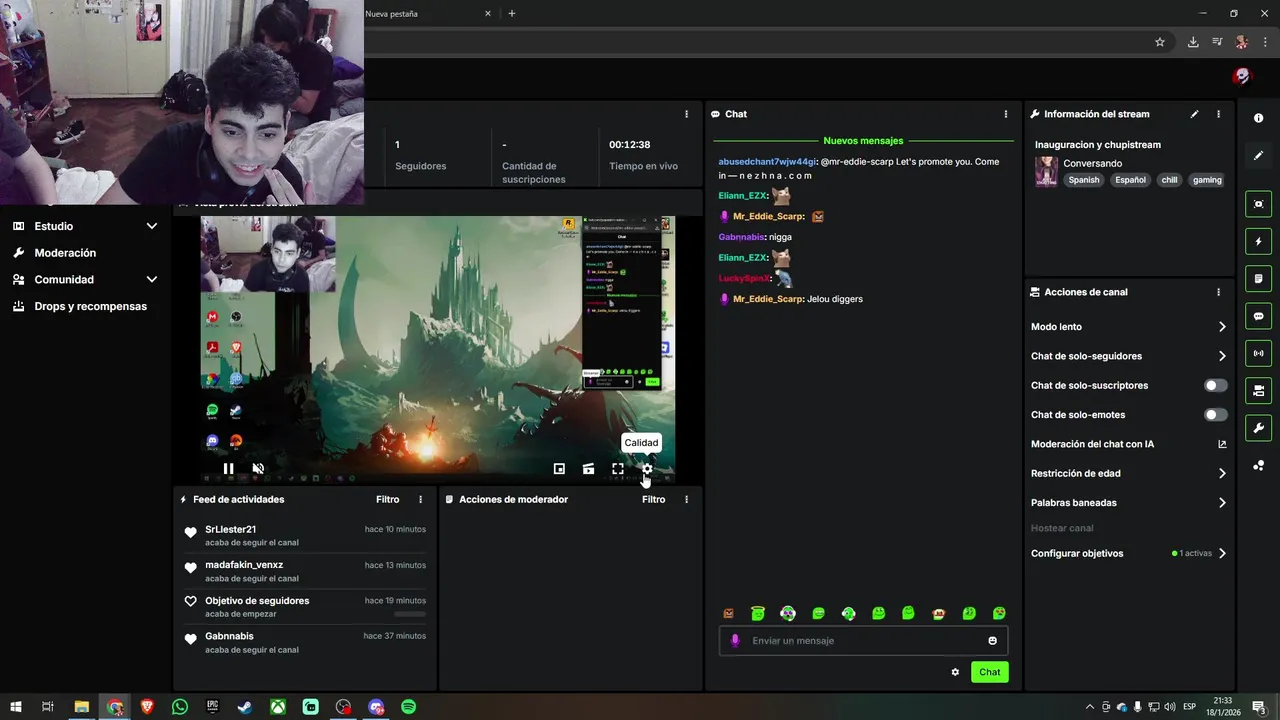Open Filtro in Feed de actividades

click(387, 499)
